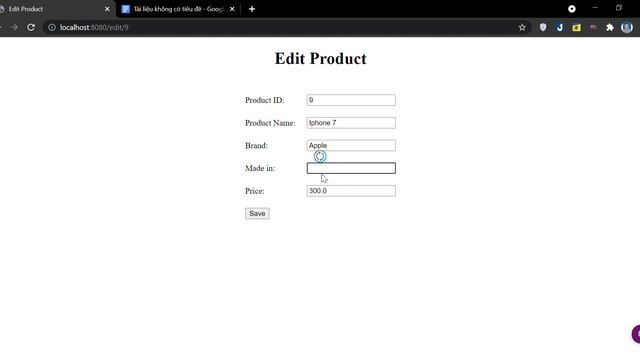Click the Product ID field
This screenshot has width=640, height=360.
tap(351, 100)
